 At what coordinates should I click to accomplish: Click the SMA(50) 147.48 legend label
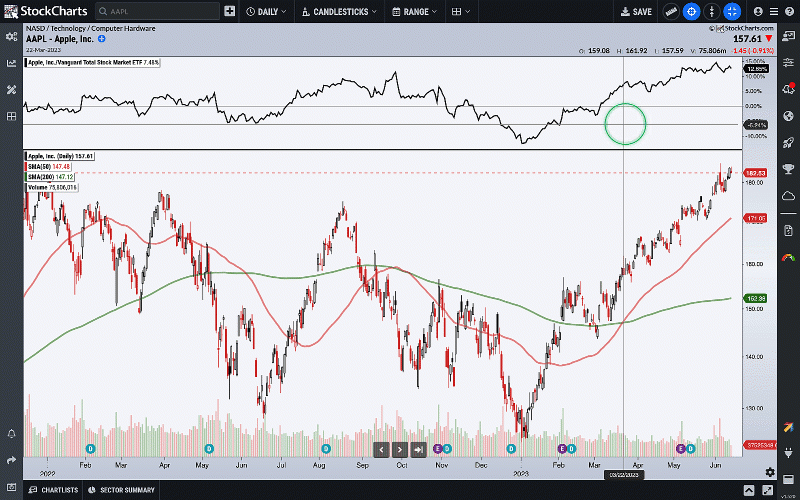point(49,167)
